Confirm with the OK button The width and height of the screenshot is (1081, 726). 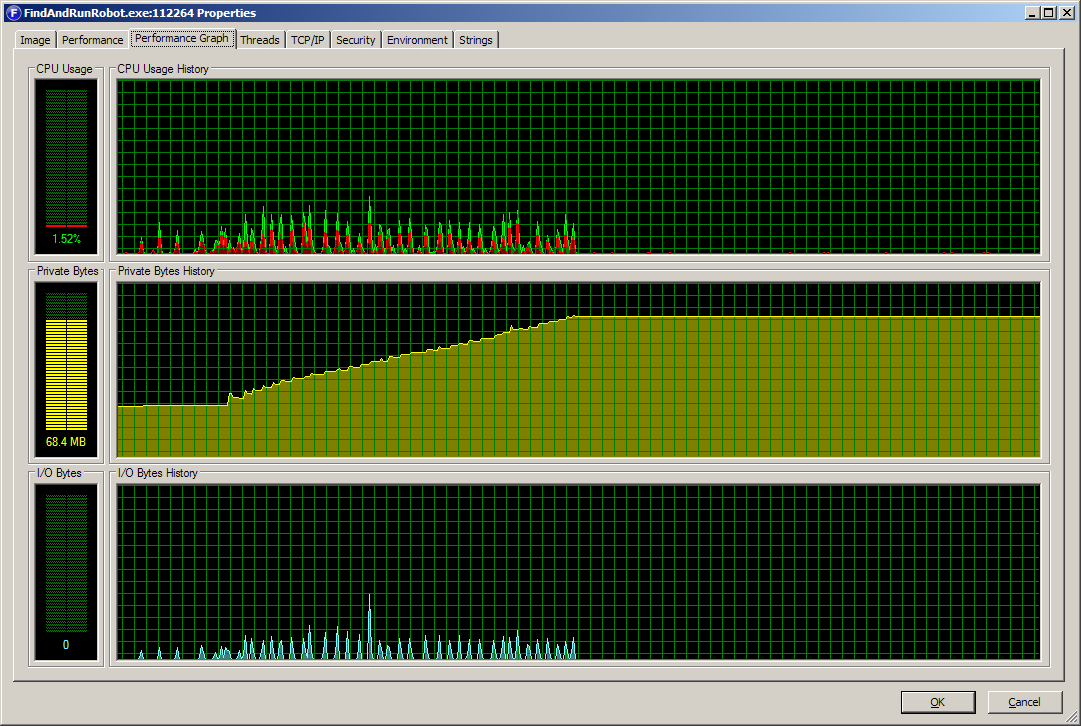pyautogui.click(x=937, y=701)
